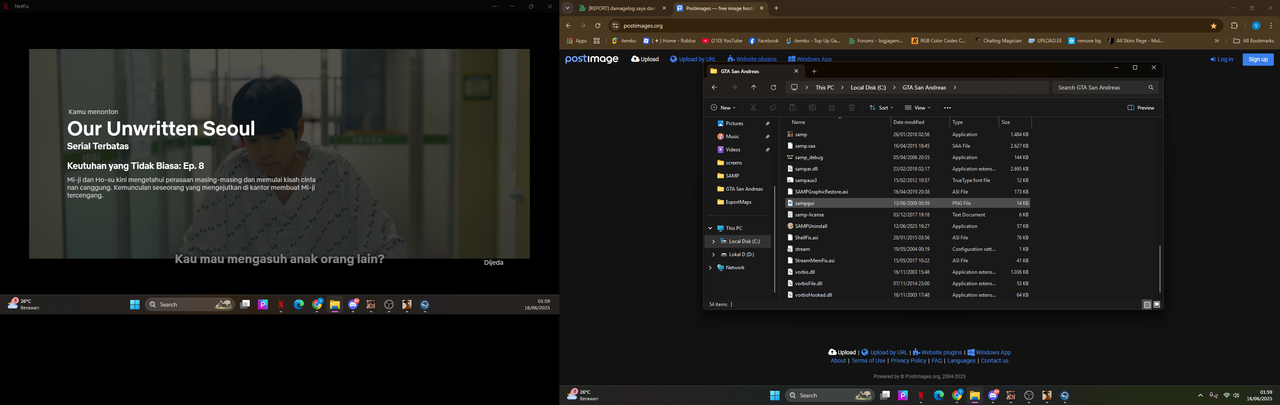Open Website plugins link in Postimage header
This screenshot has height=405, width=1280.
(x=750, y=59)
